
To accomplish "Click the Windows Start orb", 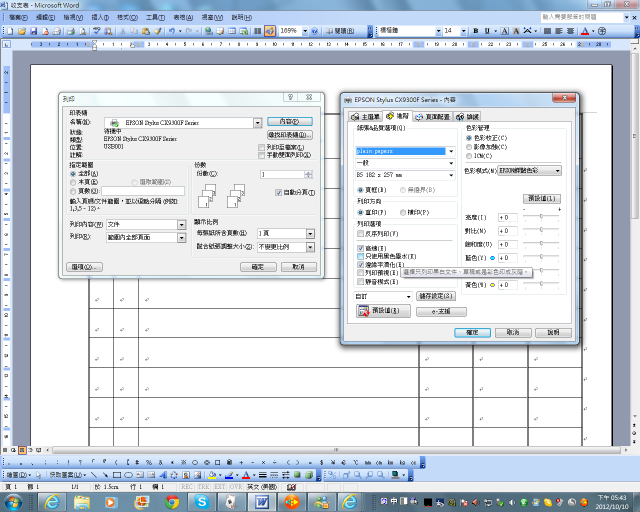I will (x=13, y=502).
